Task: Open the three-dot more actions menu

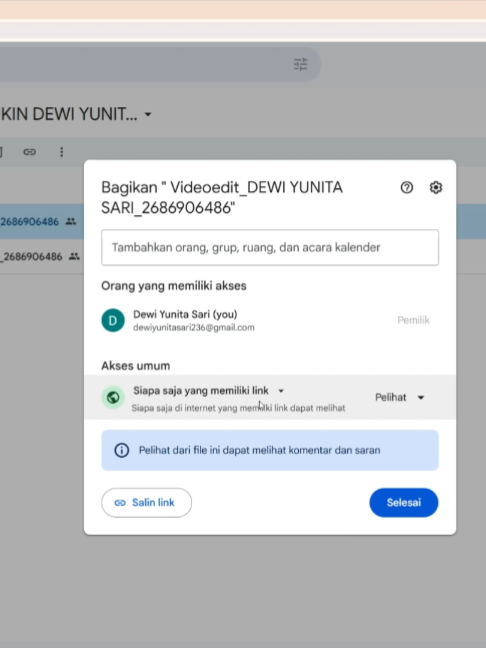Action: [x=62, y=152]
